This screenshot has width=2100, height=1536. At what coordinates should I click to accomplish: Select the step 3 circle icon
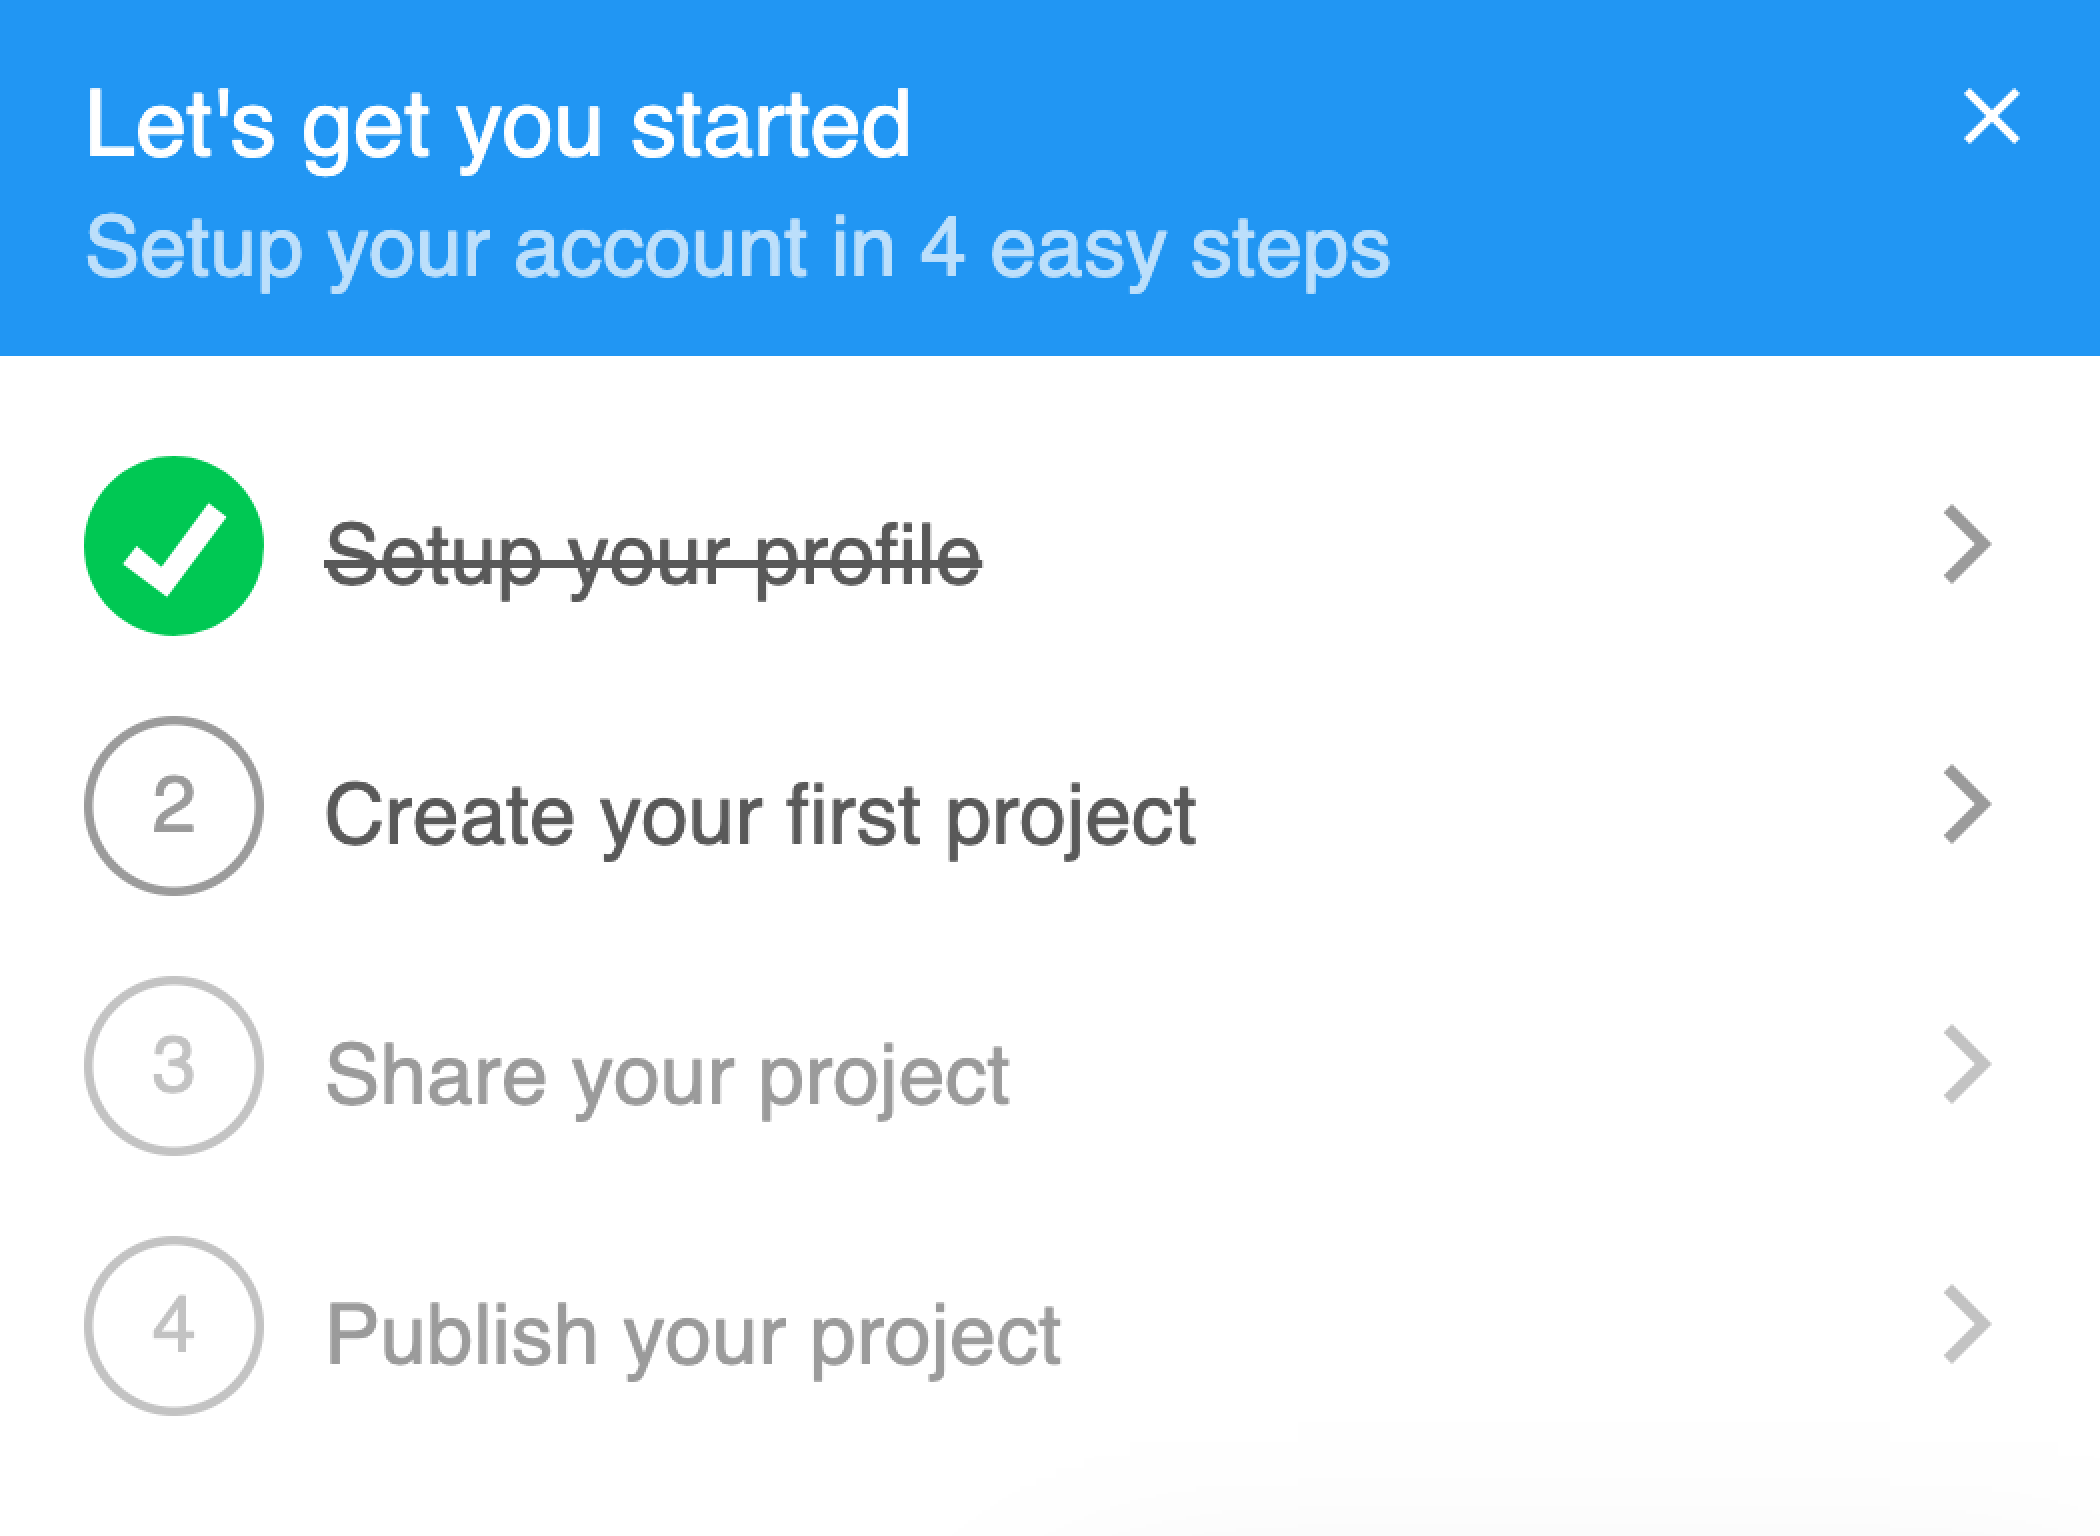coord(174,1066)
